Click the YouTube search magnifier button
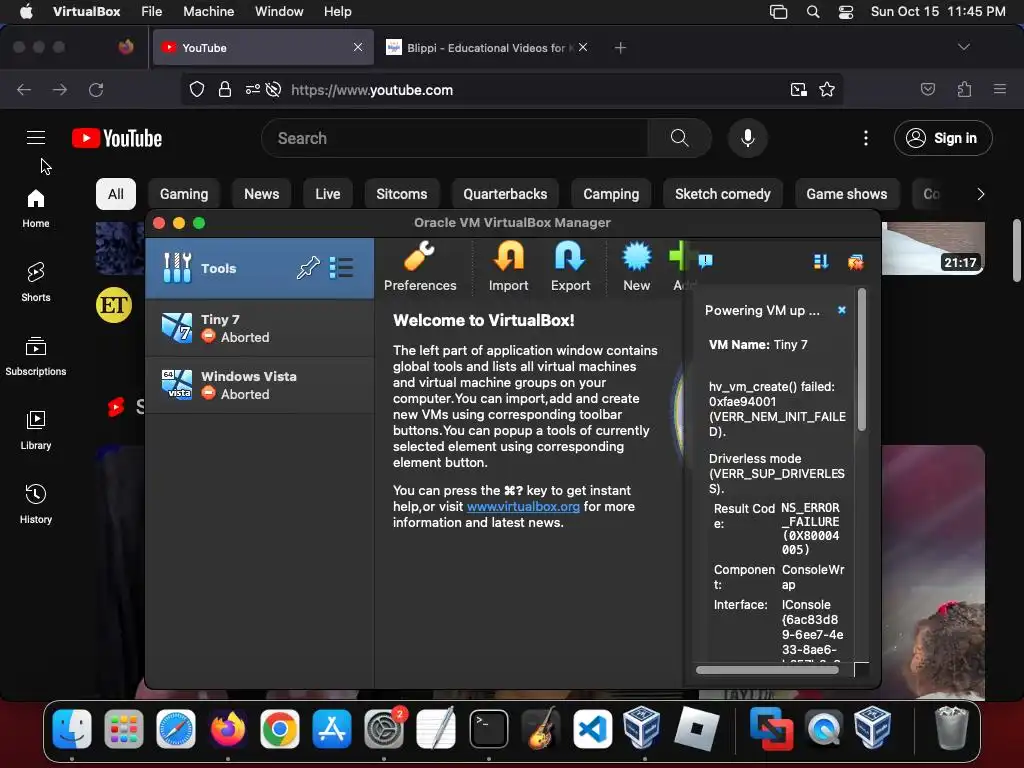 [x=679, y=138]
